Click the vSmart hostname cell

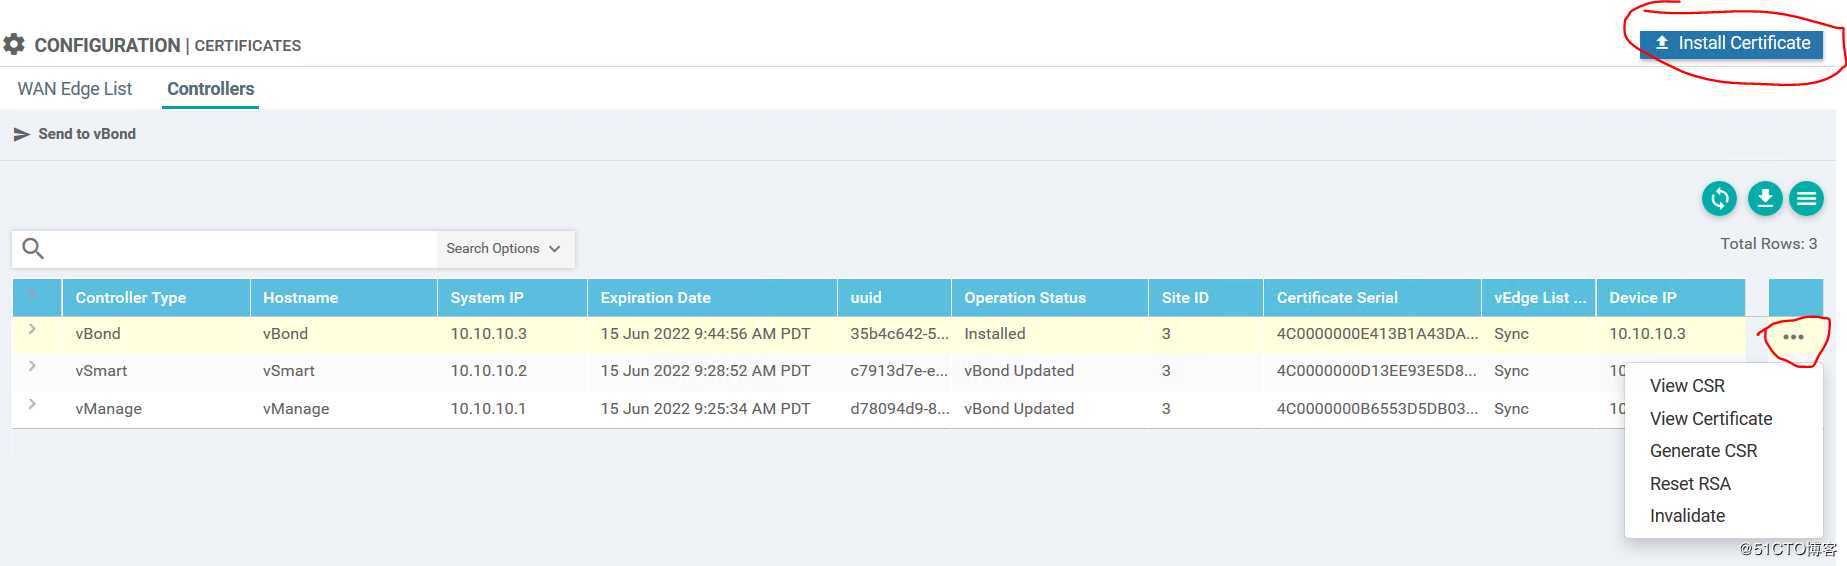coord(288,371)
